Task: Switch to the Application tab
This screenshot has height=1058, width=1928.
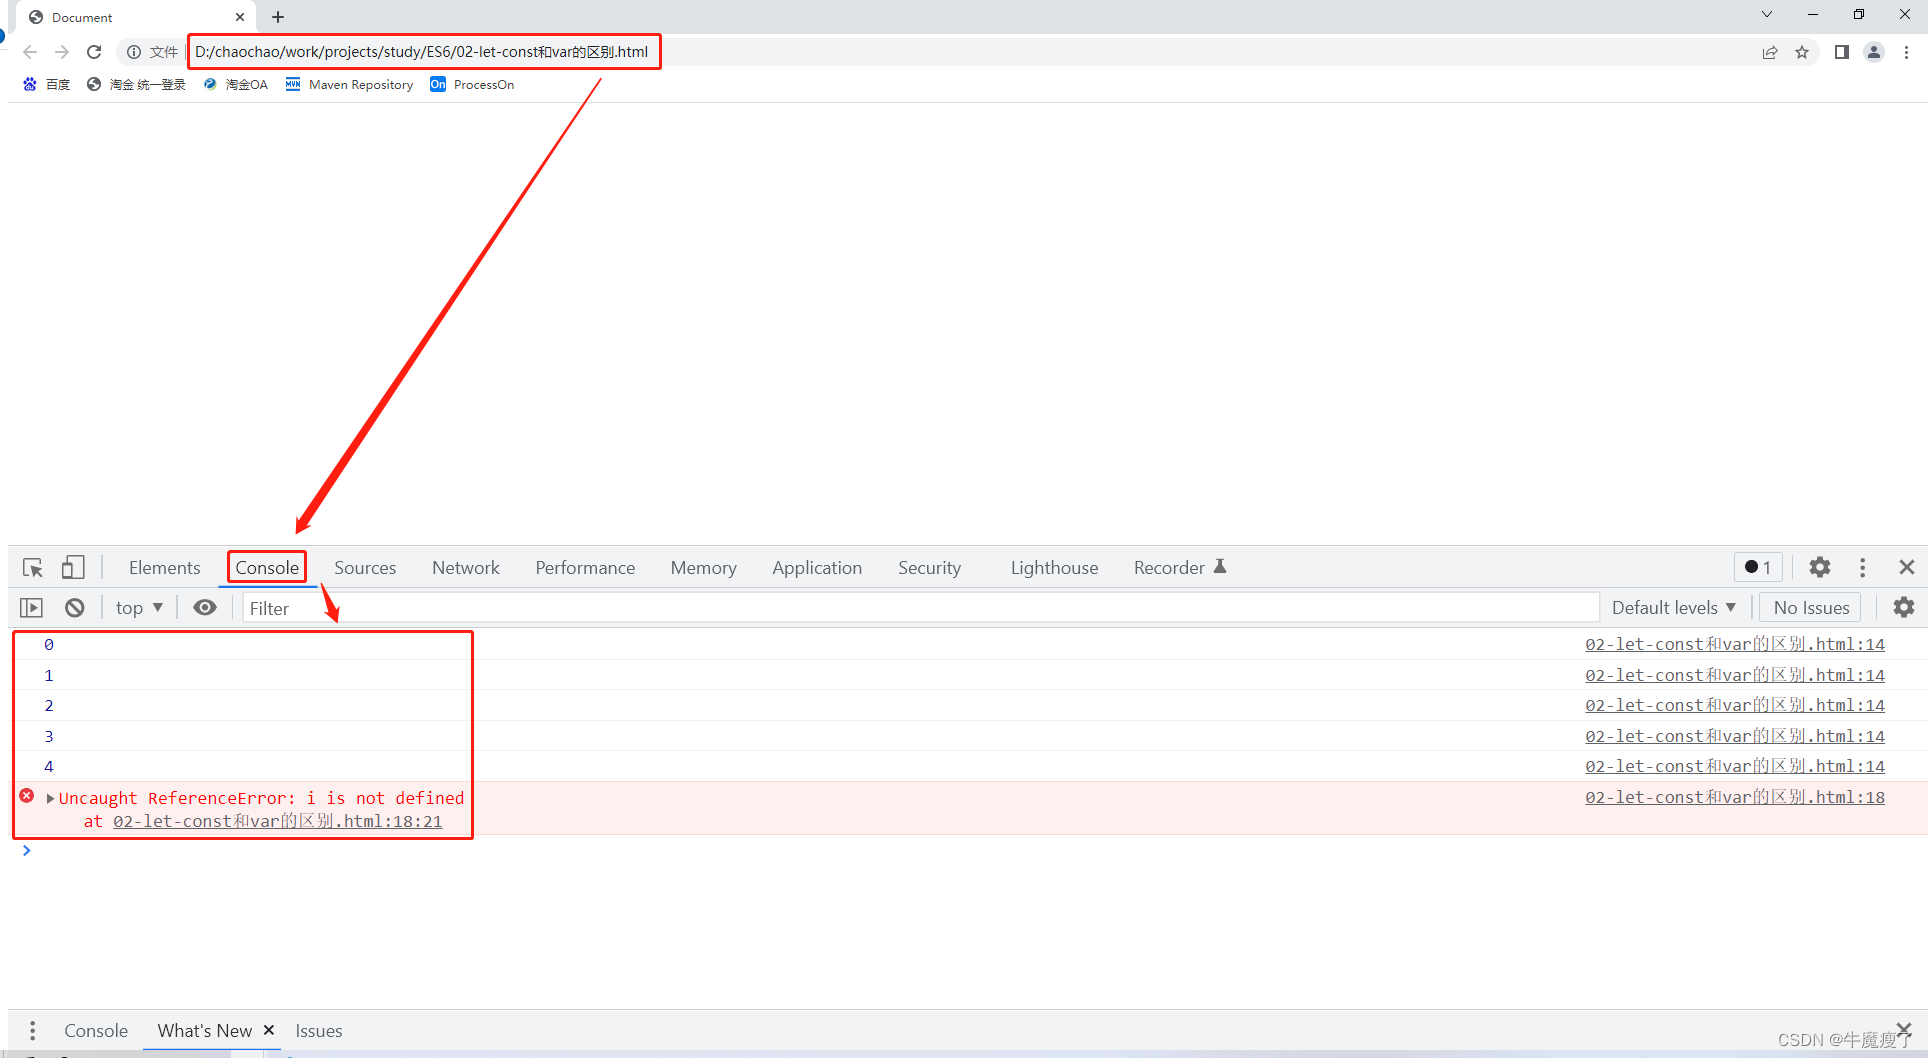Action: click(817, 568)
